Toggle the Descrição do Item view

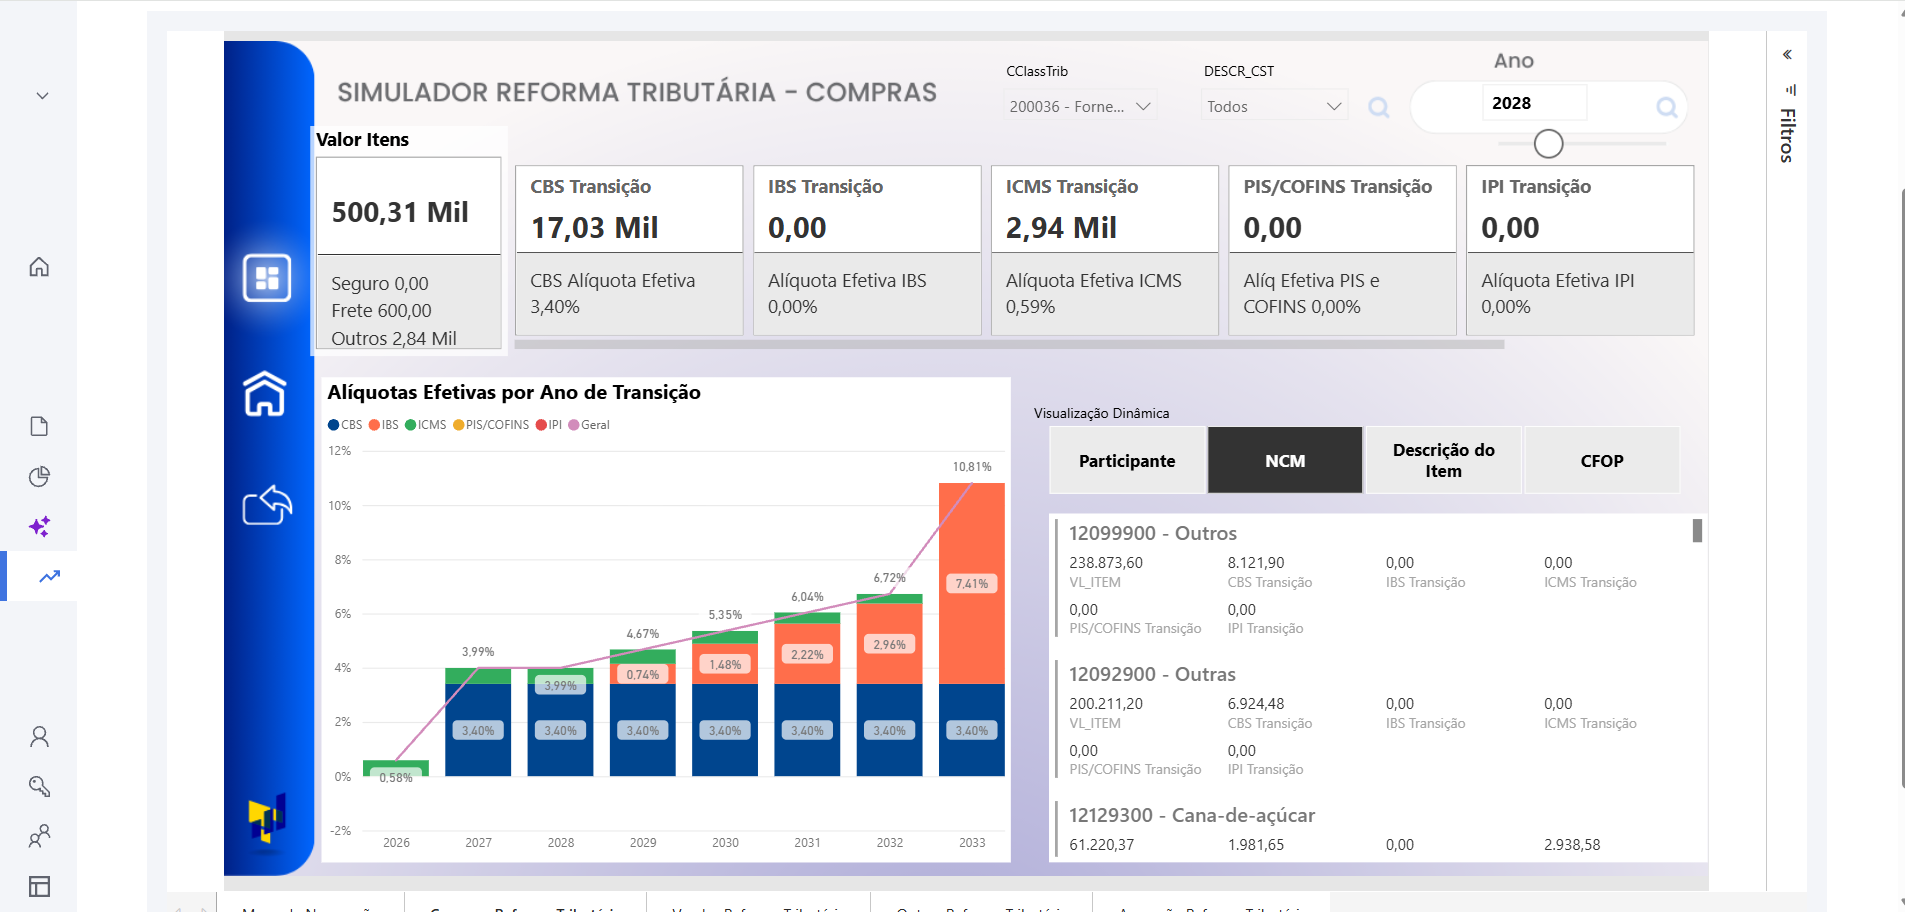coord(1443,460)
